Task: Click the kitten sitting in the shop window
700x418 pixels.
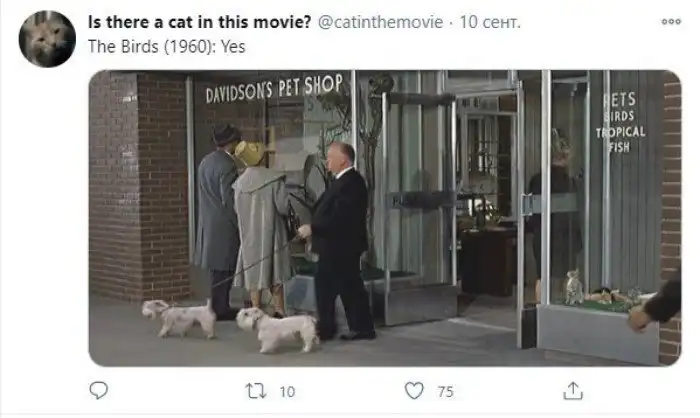Action: (574, 287)
